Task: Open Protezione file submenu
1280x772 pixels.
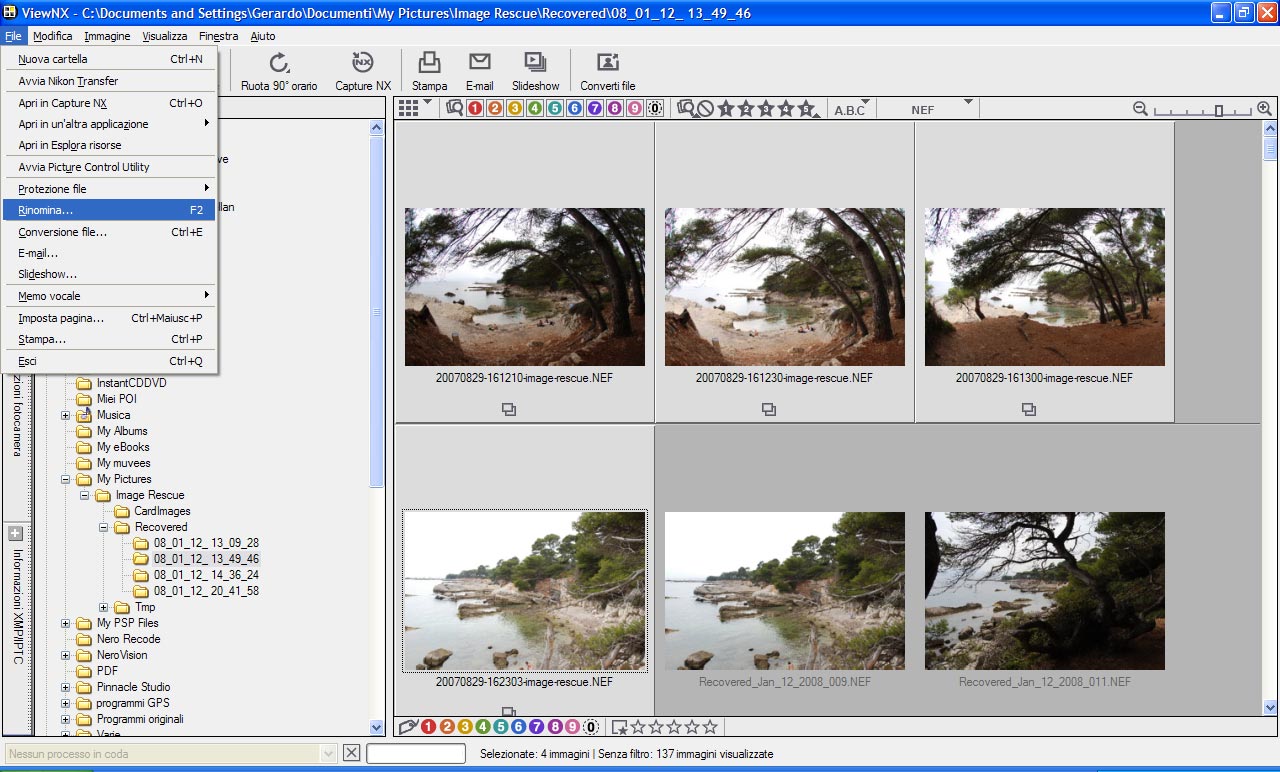Action: pos(109,189)
